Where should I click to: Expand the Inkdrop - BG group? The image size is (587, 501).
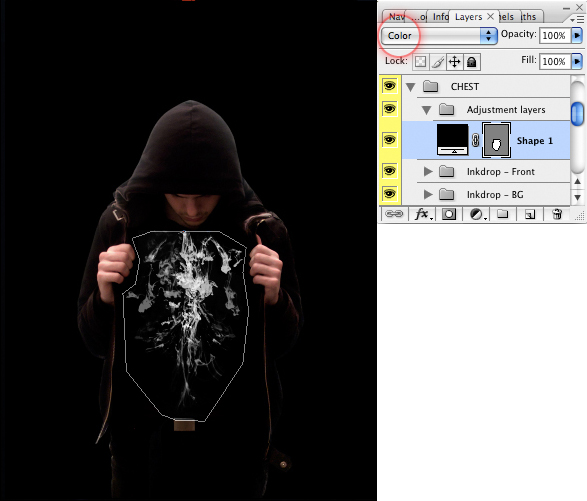(x=428, y=194)
